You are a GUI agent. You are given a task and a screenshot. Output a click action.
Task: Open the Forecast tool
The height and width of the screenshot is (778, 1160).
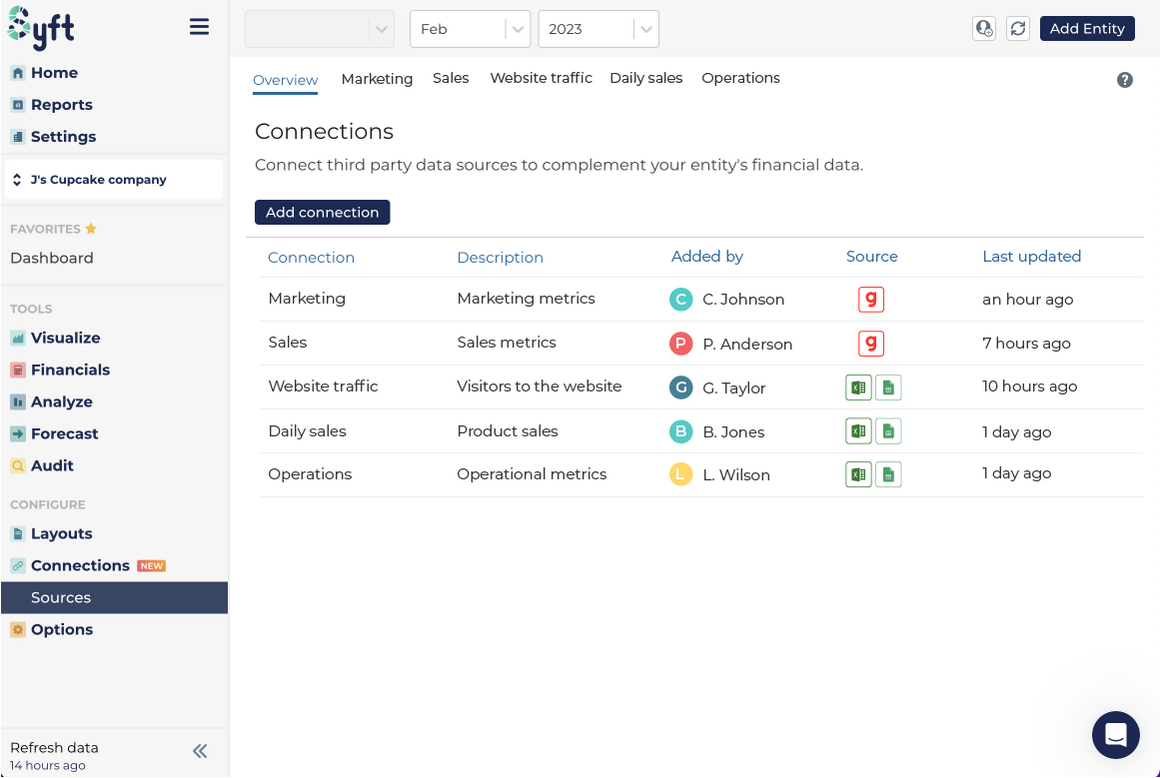(x=54, y=433)
